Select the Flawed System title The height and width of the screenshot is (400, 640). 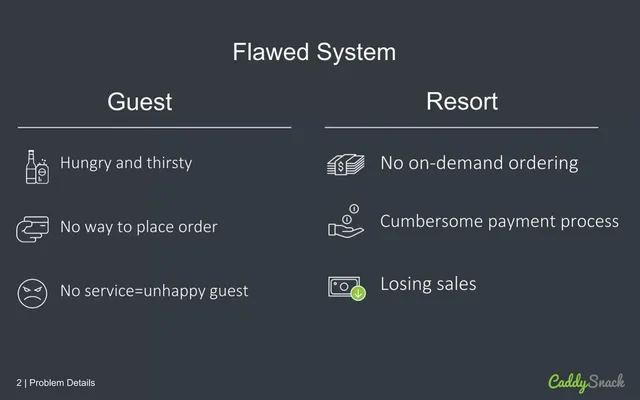[314, 52]
